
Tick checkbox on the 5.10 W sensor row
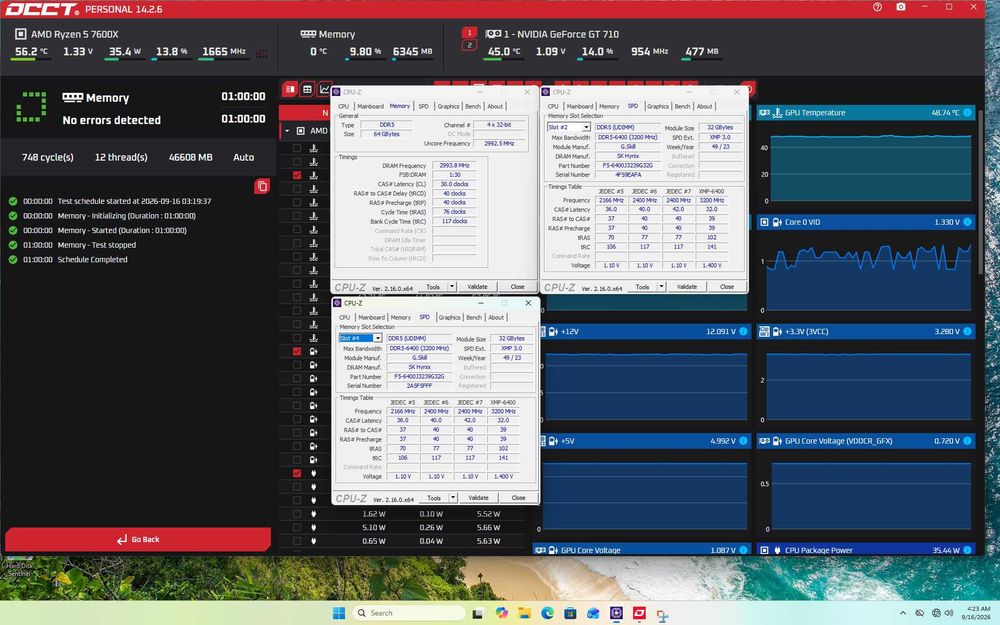[297, 527]
